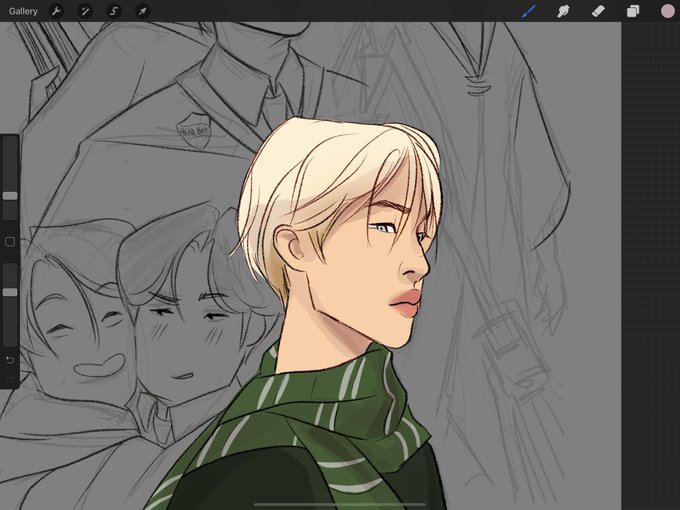The width and height of the screenshot is (680, 510).
Task: Open the Layers panel
Action: (633, 11)
